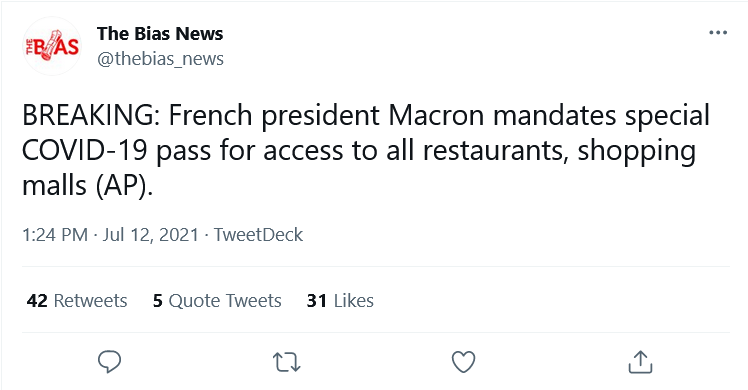
Task: Open the TweetDeck source link
Action: tap(258, 235)
